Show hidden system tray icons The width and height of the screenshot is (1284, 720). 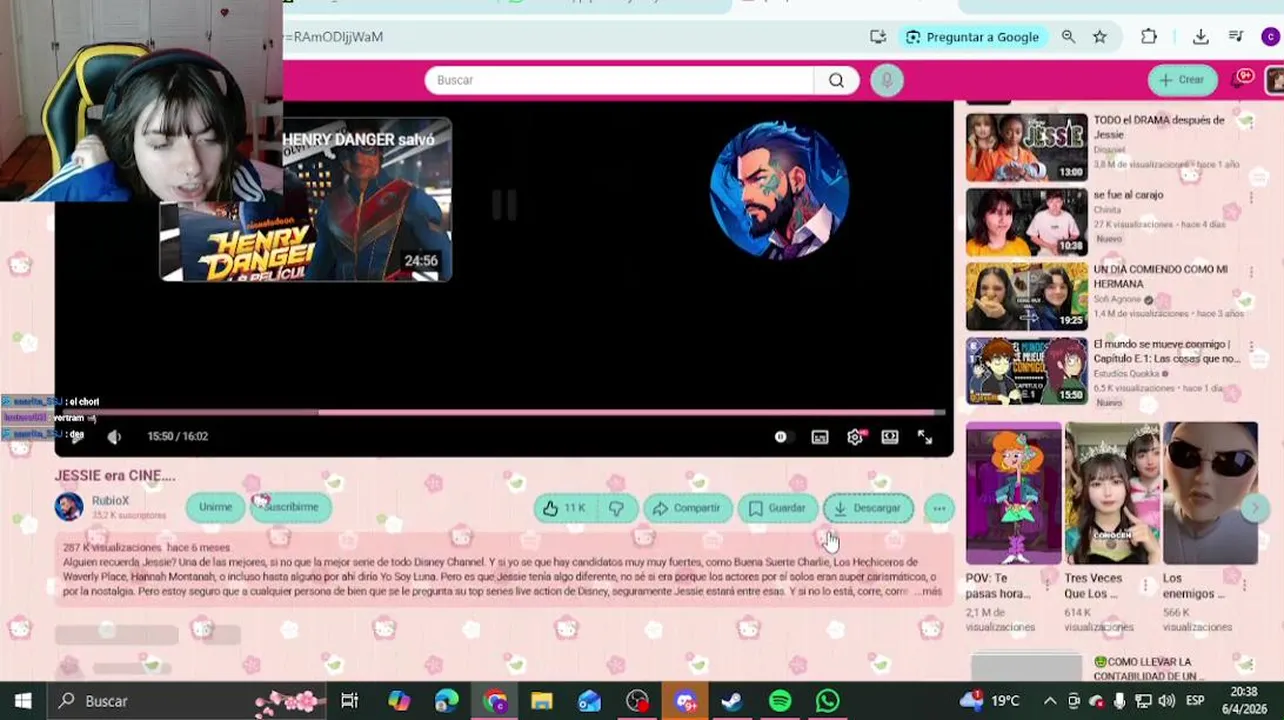pos(1050,701)
